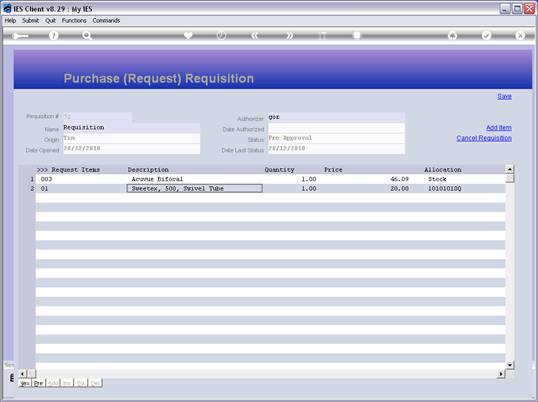The image size is (538, 402).
Task: Click the list scrollbar down arrow
Action: [510, 365]
